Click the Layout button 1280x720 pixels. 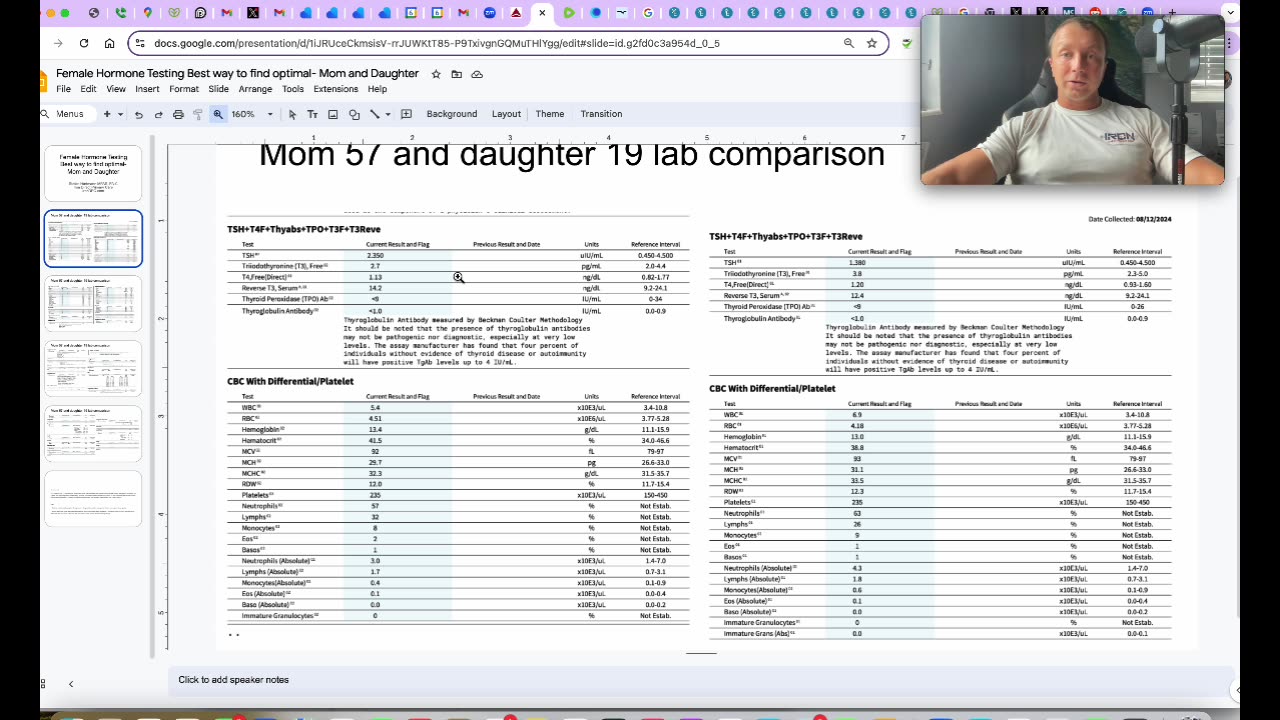(x=506, y=114)
